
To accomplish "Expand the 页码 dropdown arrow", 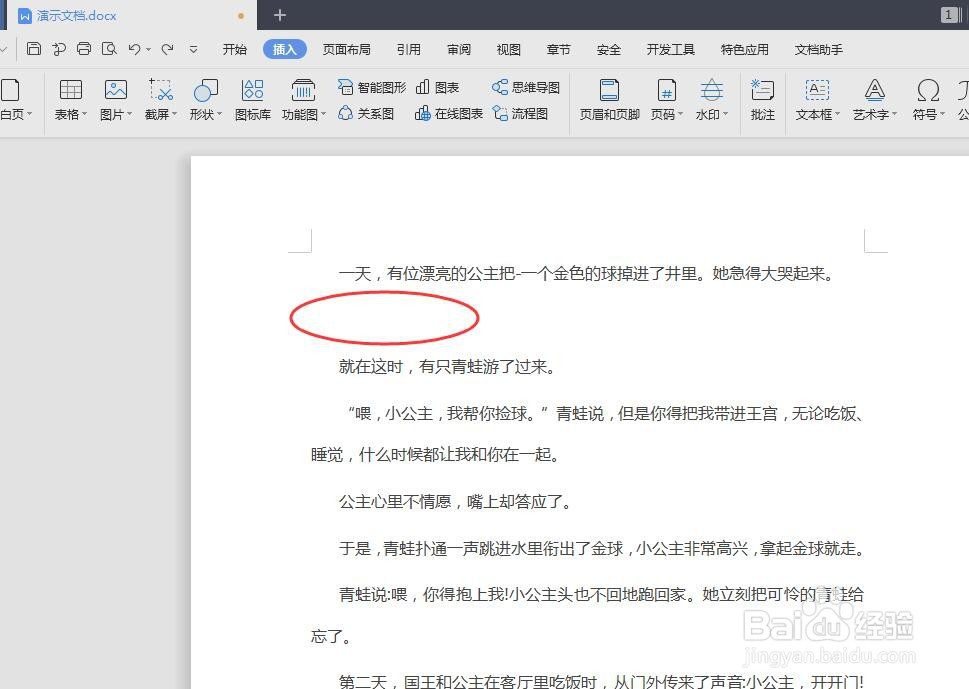I will [680, 114].
